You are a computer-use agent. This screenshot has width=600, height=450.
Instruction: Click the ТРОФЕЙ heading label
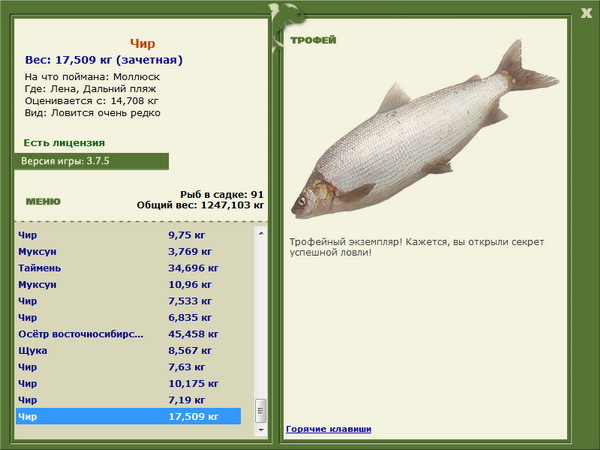coord(313,40)
